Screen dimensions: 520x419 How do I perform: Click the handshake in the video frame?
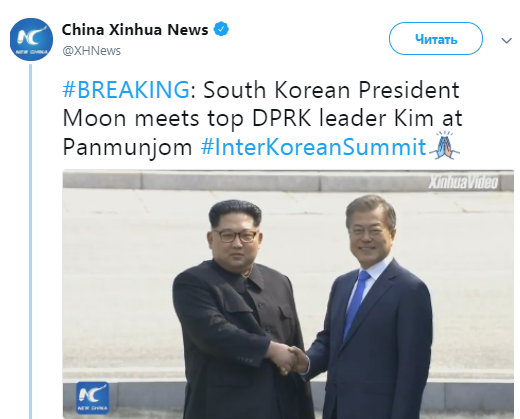click(288, 358)
